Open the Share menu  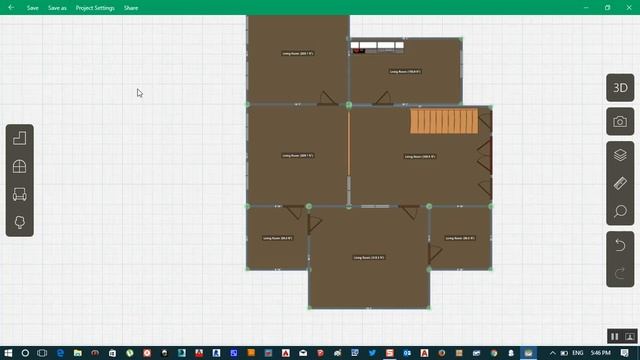click(131, 8)
